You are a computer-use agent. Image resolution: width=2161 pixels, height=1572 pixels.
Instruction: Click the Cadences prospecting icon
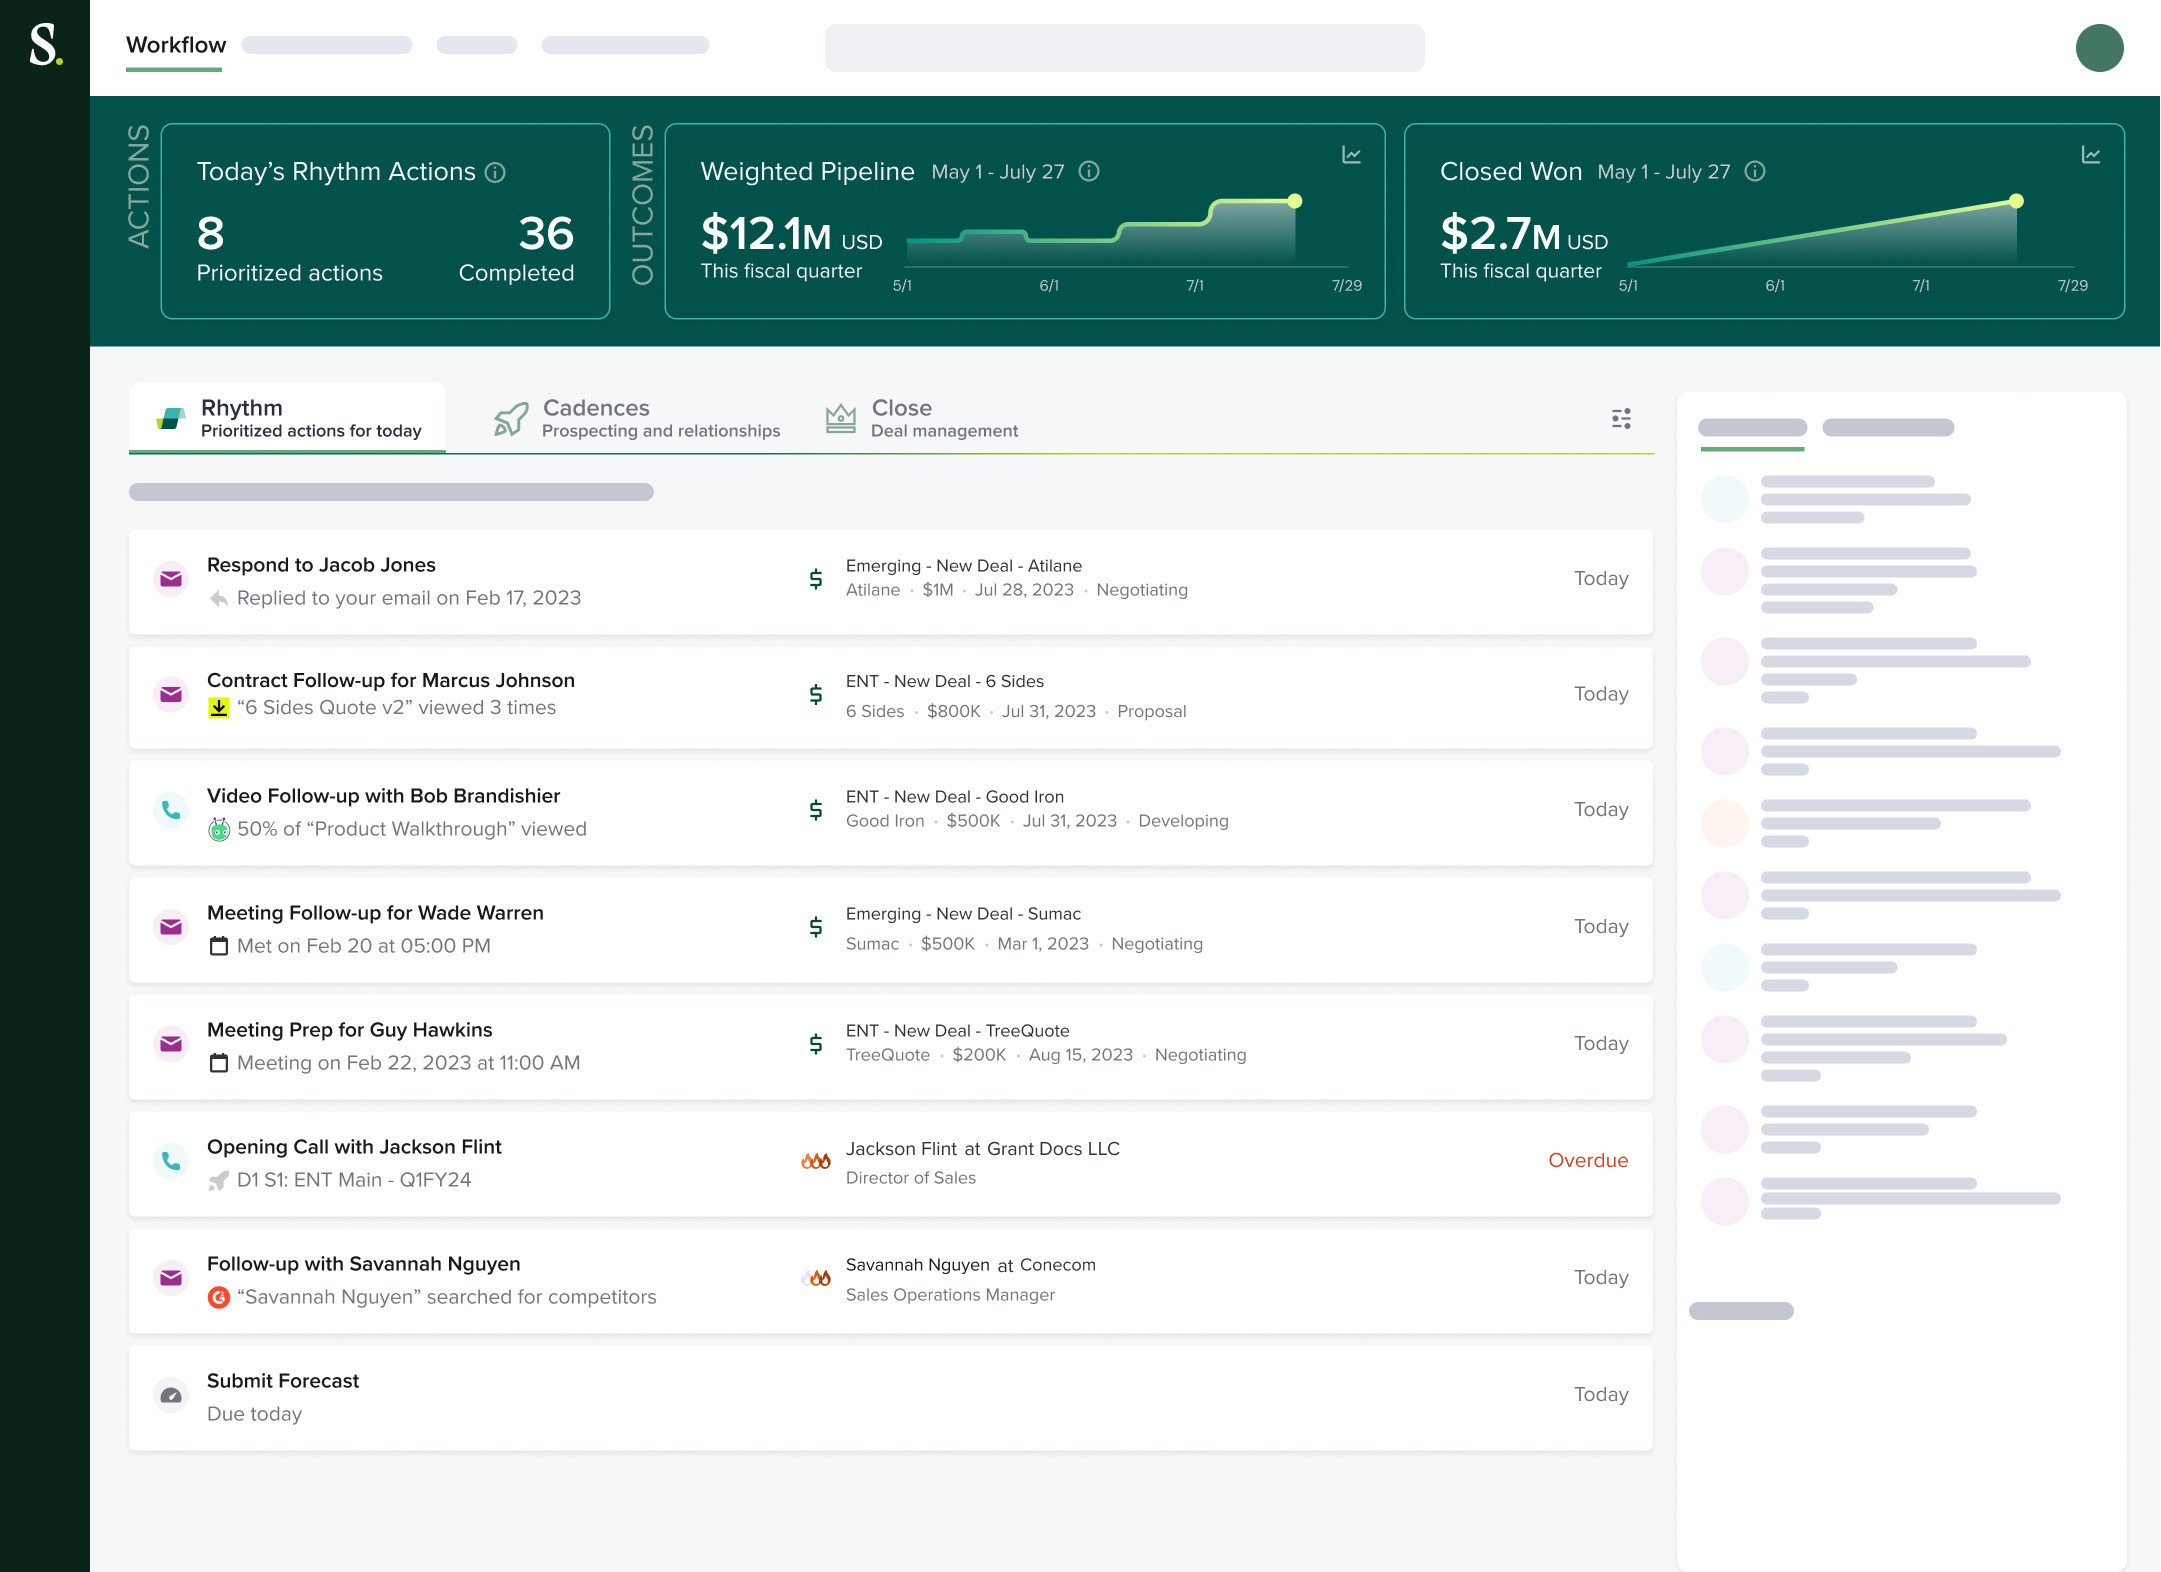tap(508, 416)
